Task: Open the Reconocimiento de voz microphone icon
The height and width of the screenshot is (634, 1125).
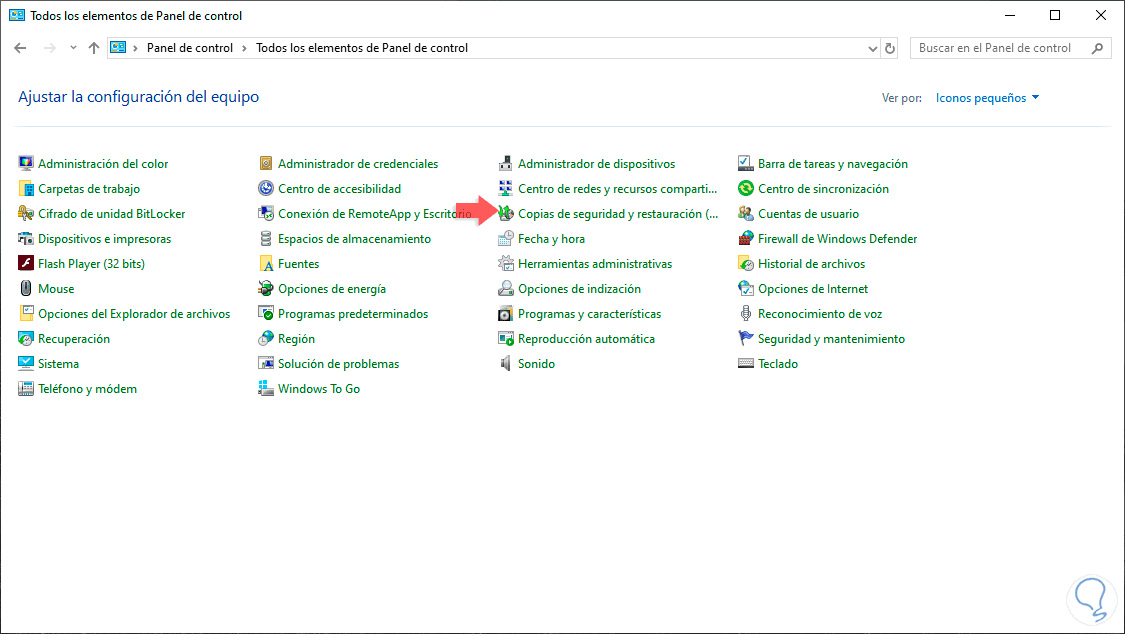Action: point(746,314)
